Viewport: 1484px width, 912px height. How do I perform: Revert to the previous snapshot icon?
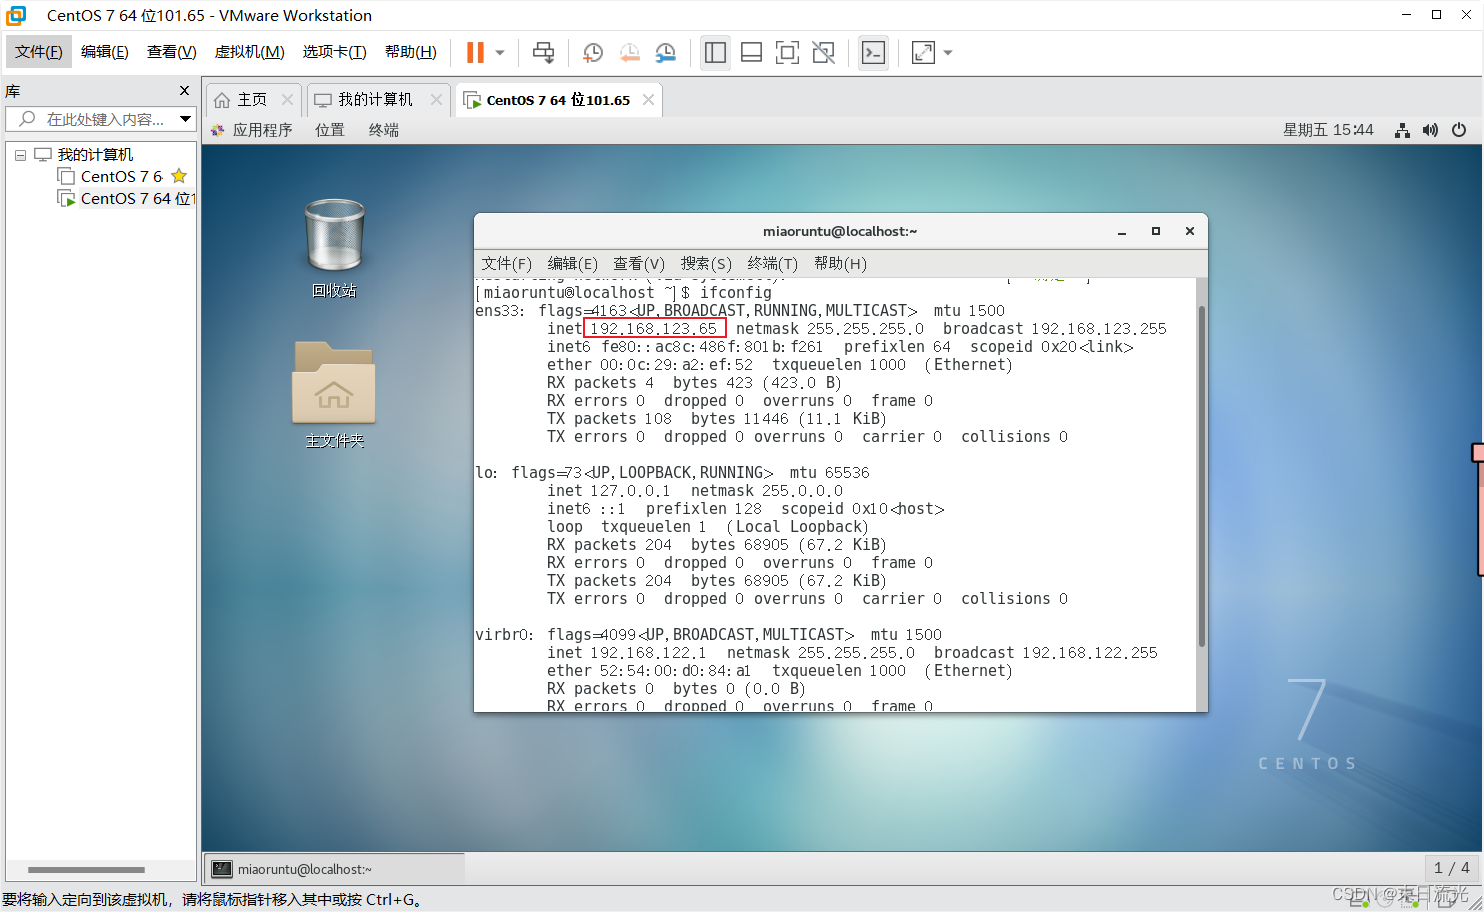[x=629, y=52]
